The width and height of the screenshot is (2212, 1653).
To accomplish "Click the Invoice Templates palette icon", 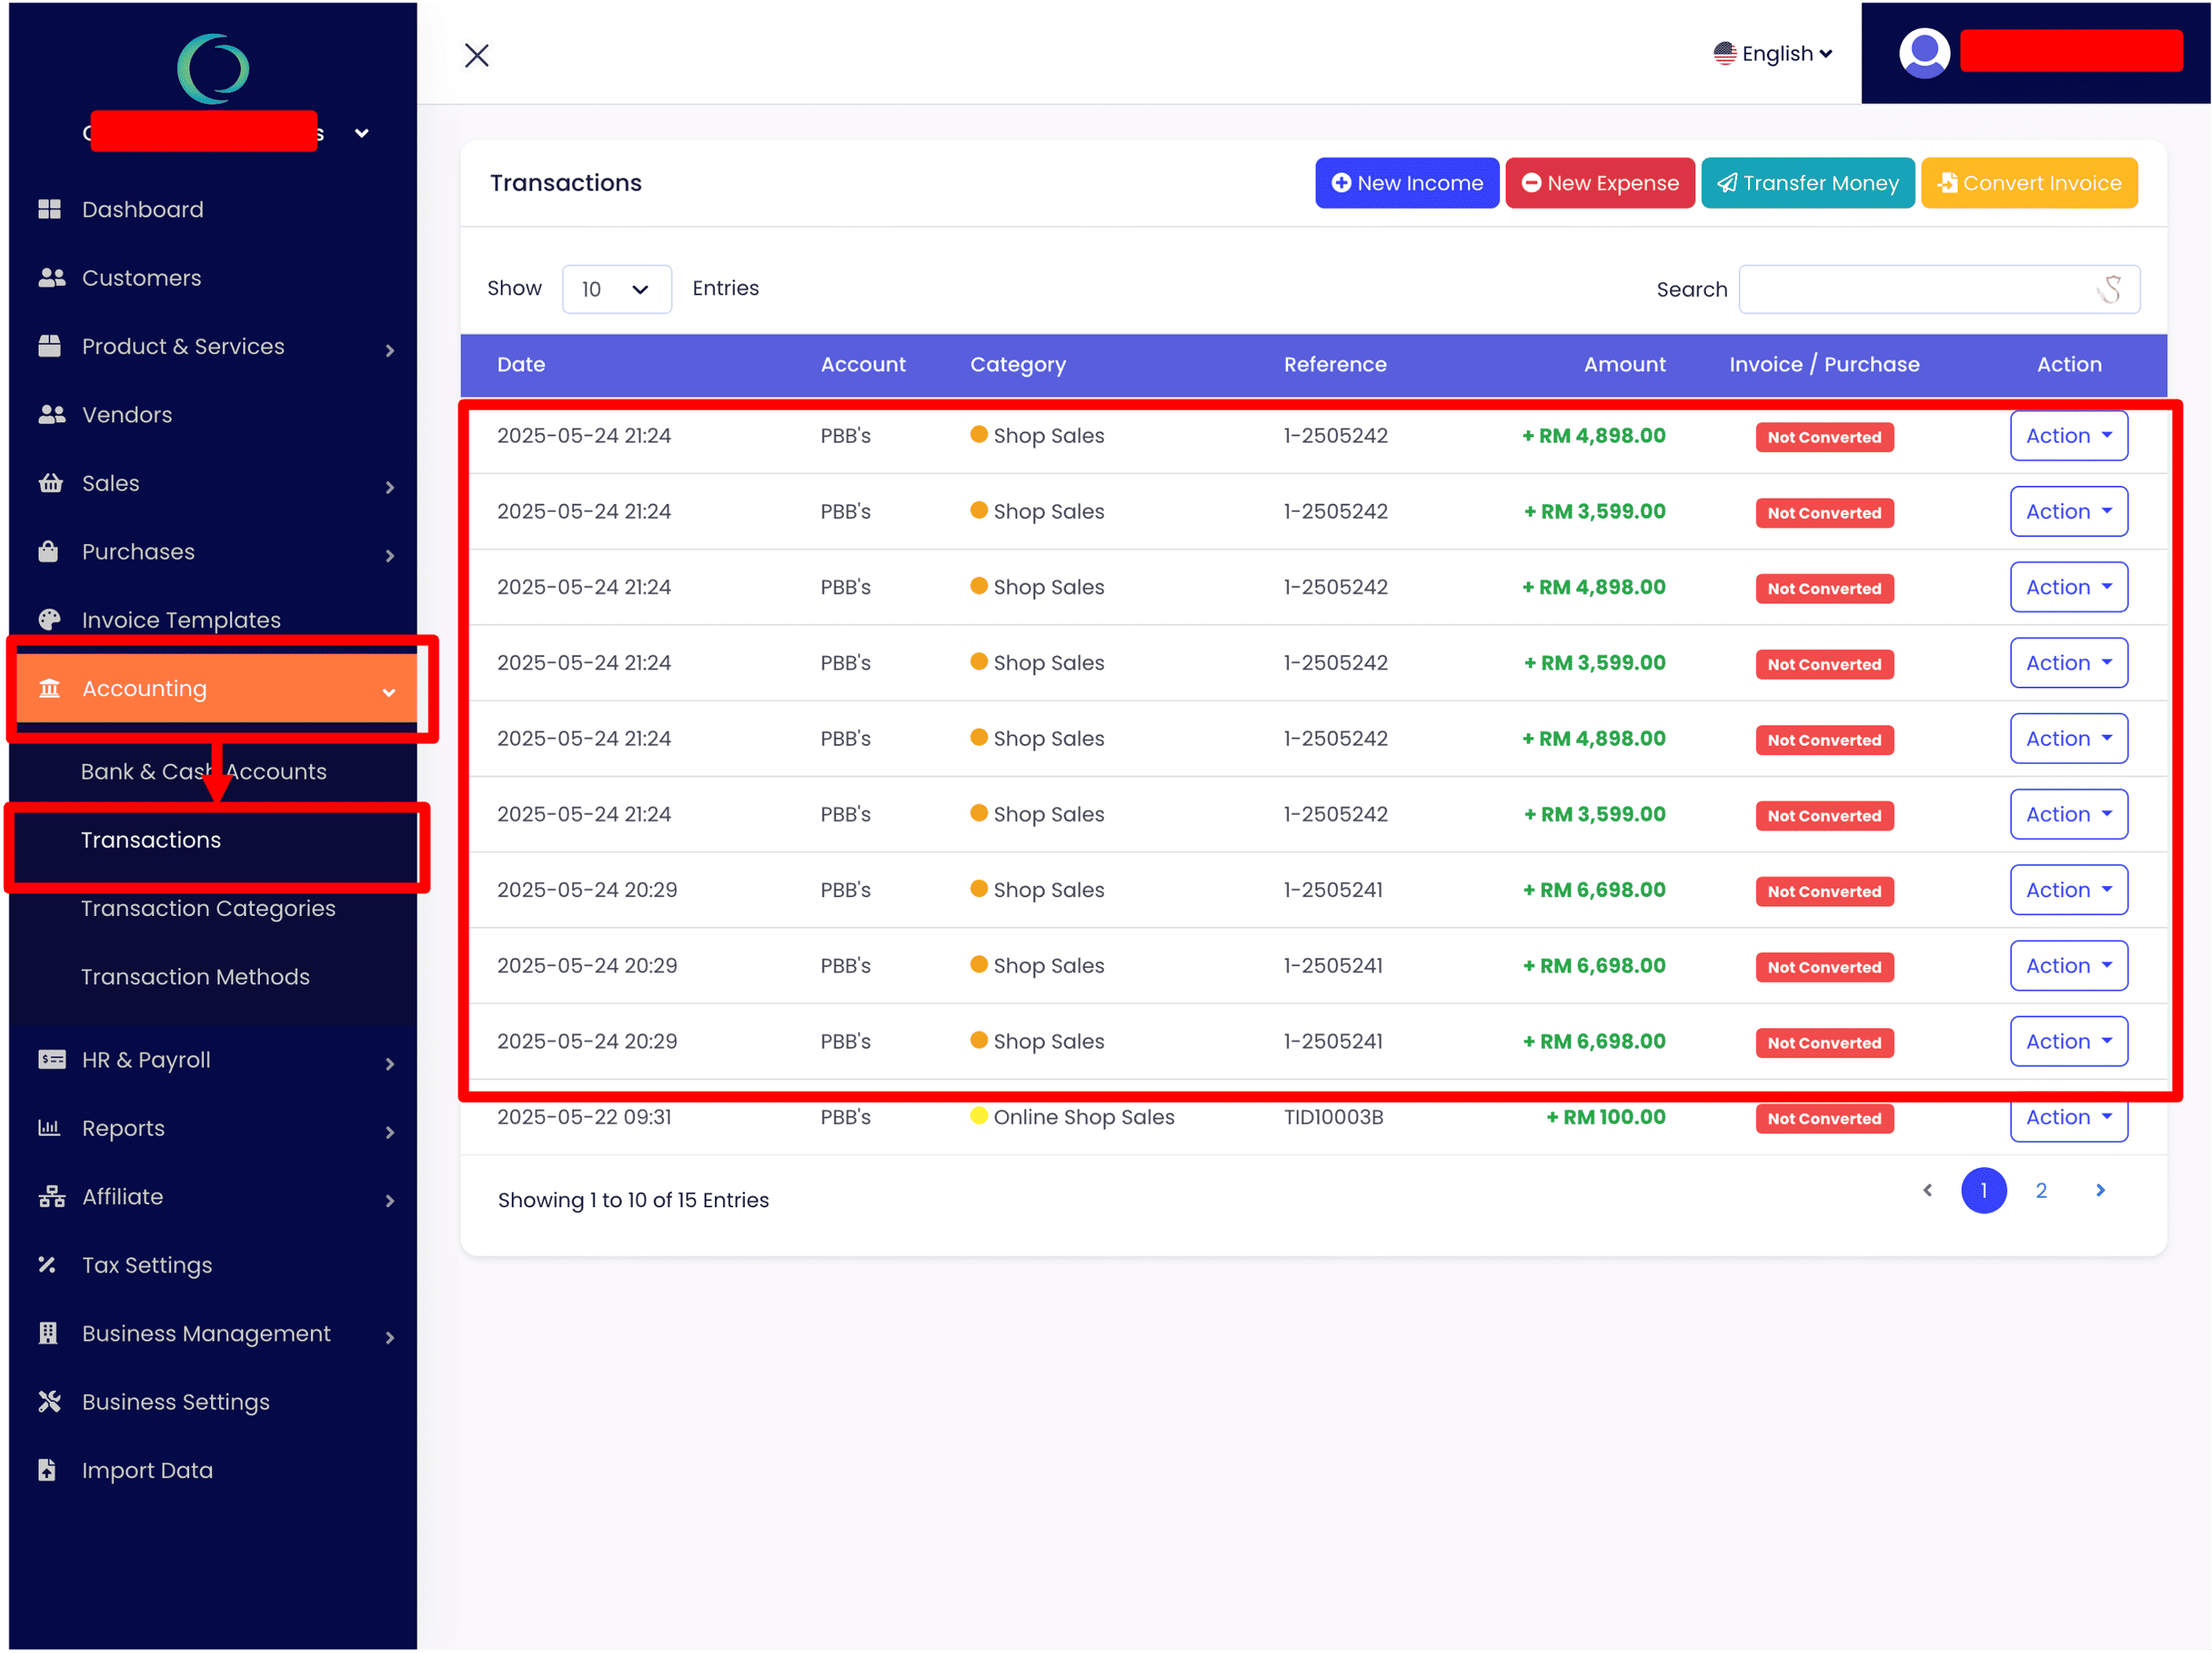I will tap(49, 620).
